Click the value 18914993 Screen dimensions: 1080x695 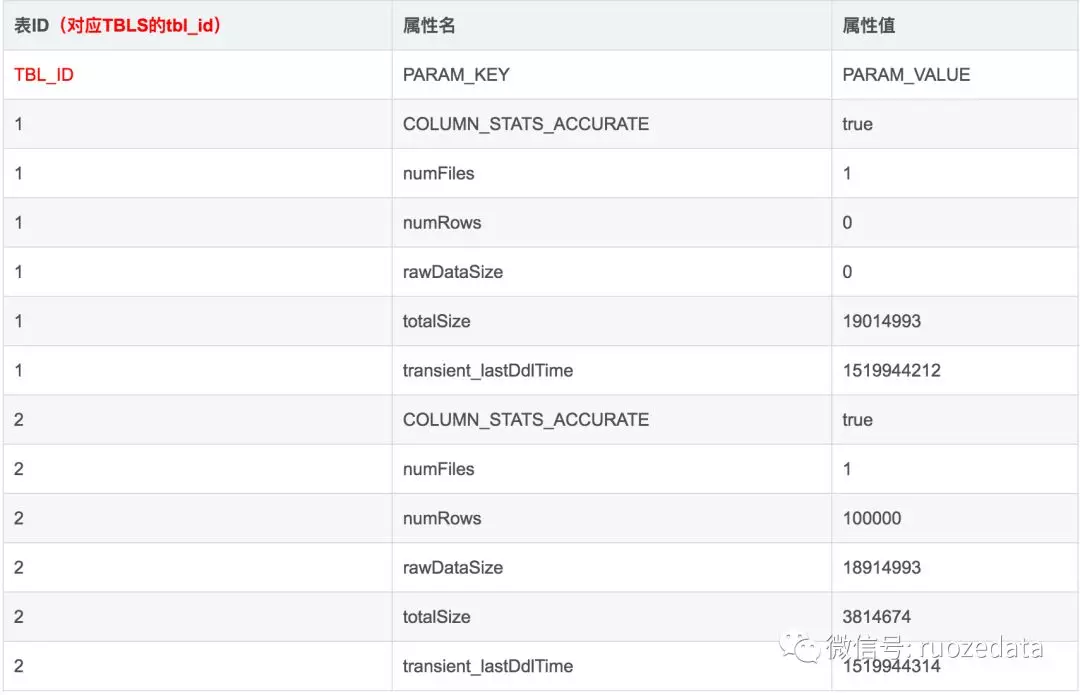coord(882,568)
